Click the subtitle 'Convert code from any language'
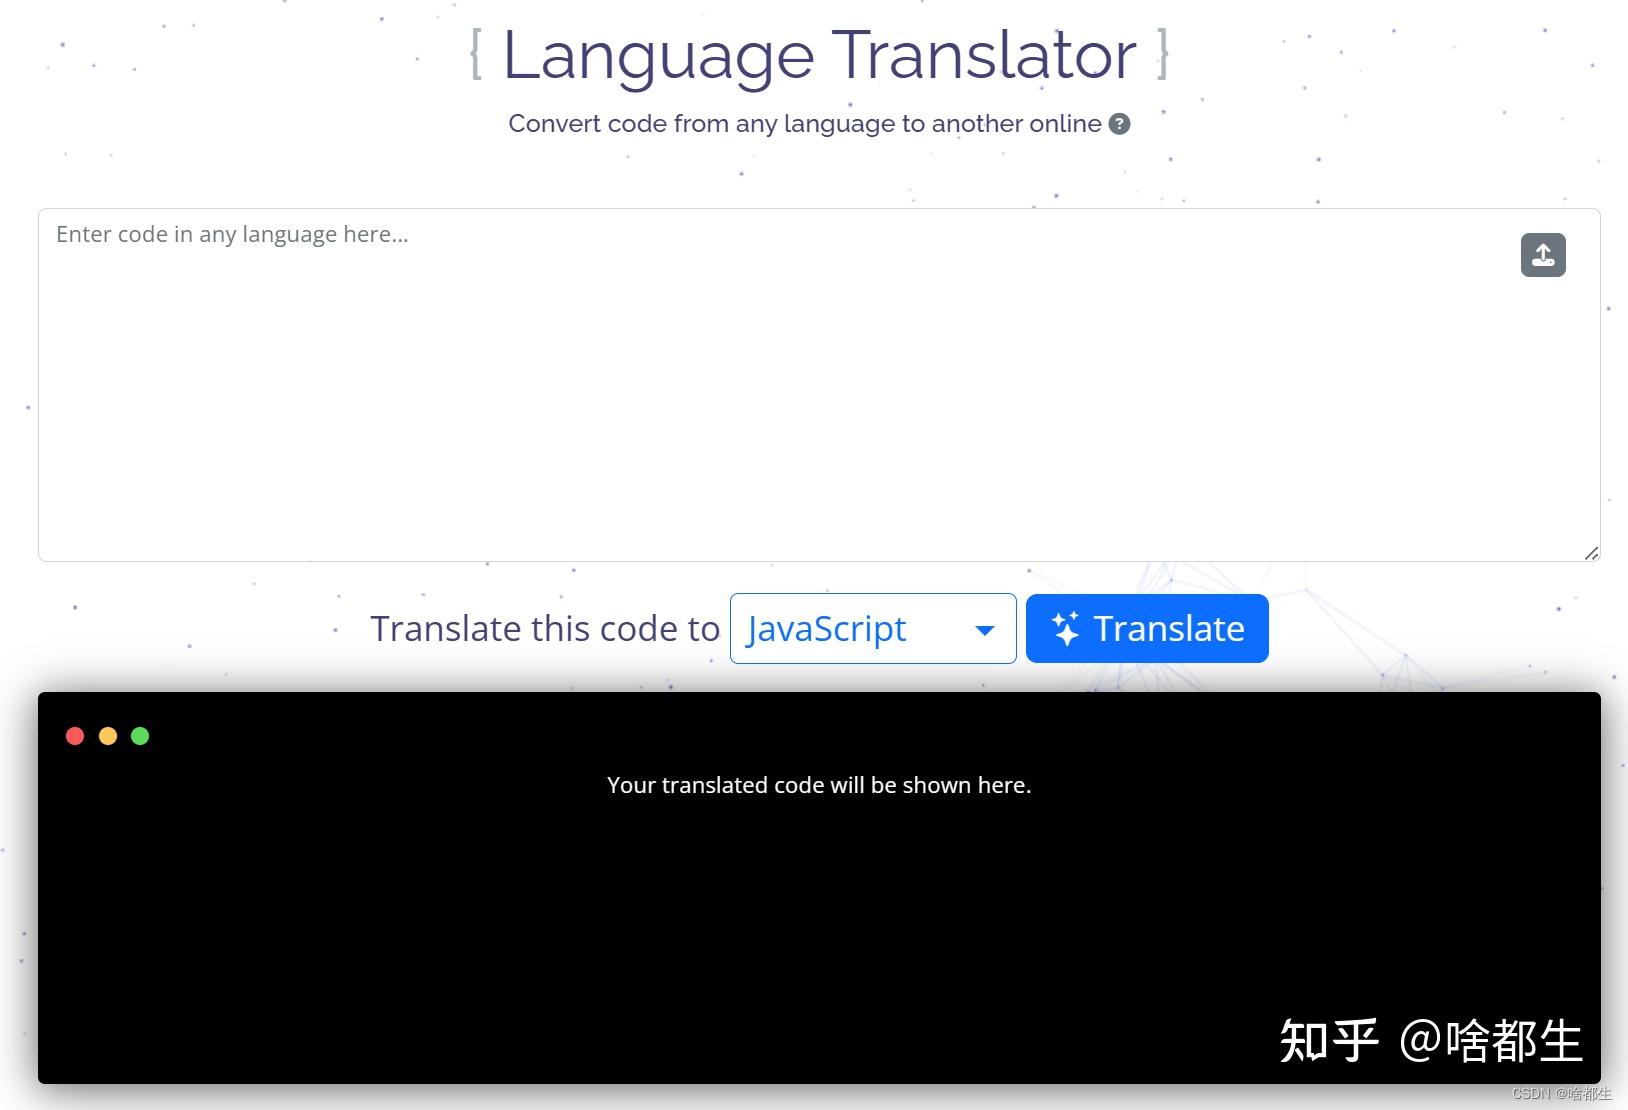 803,124
